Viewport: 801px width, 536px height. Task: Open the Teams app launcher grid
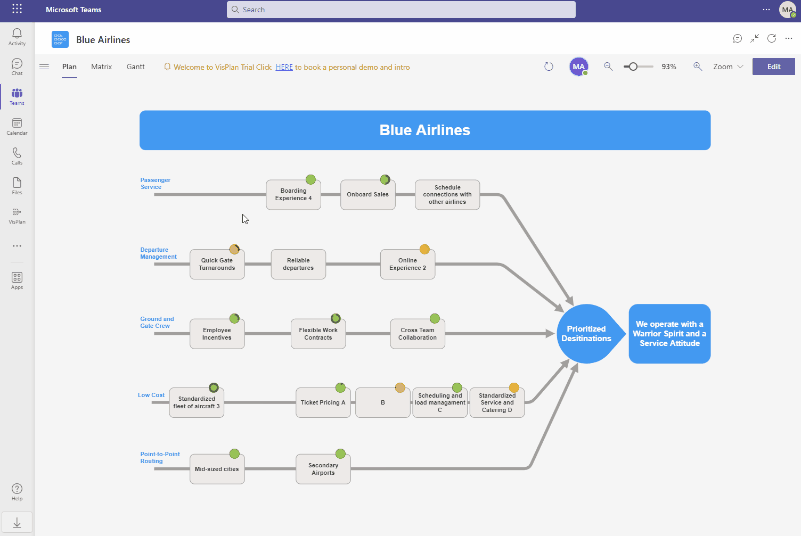click(17, 9)
